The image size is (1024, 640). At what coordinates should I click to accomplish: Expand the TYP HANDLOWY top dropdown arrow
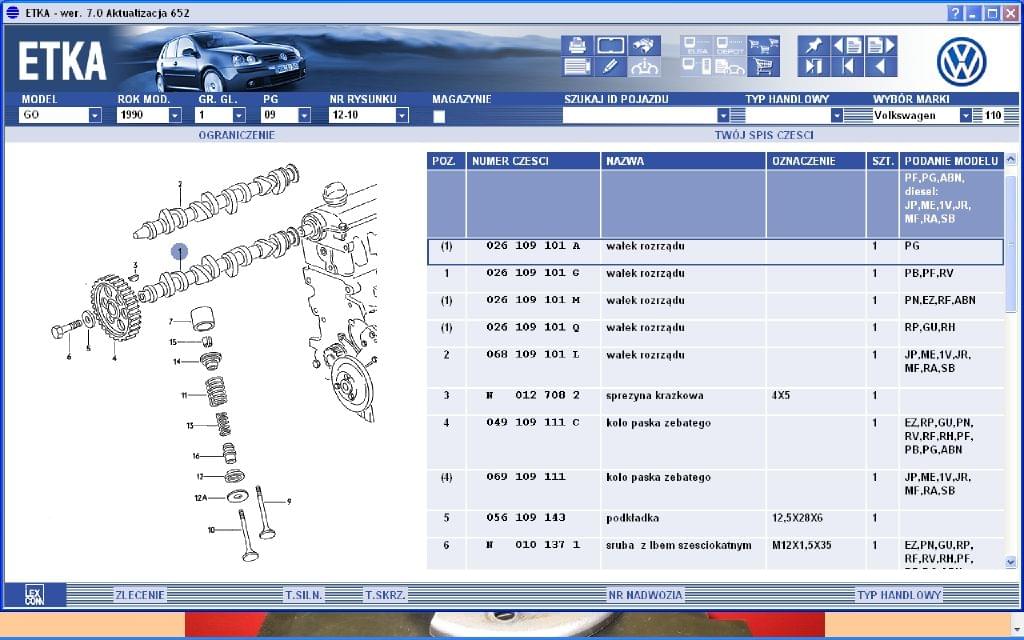(x=837, y=116)
